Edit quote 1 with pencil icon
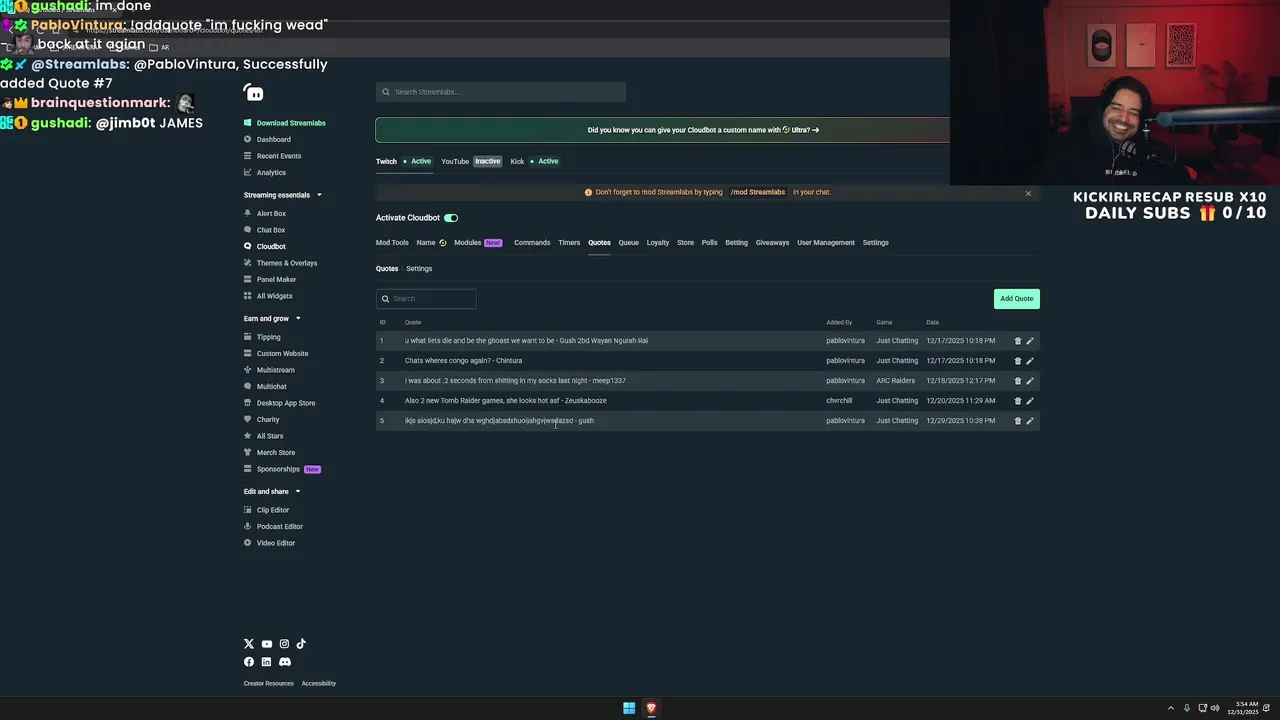This screenshot has width=1280, height=720. coord(1030,341)
